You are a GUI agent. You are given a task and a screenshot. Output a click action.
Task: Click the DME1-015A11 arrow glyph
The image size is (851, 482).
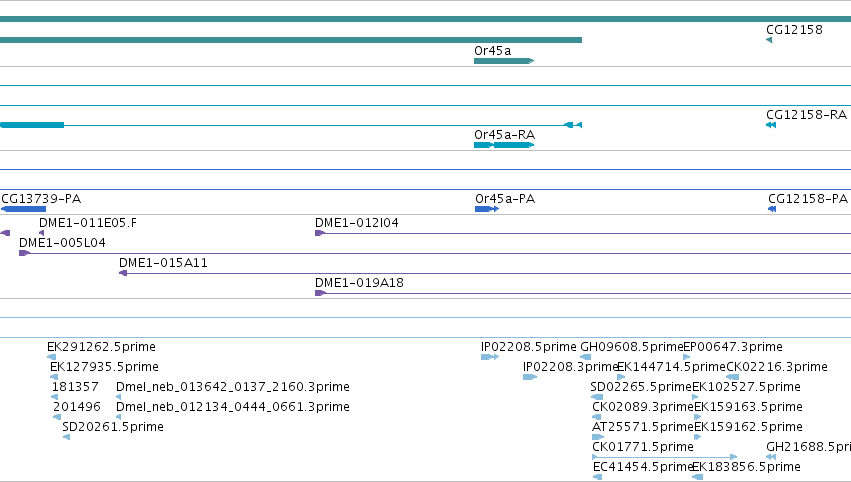[123, 273]
